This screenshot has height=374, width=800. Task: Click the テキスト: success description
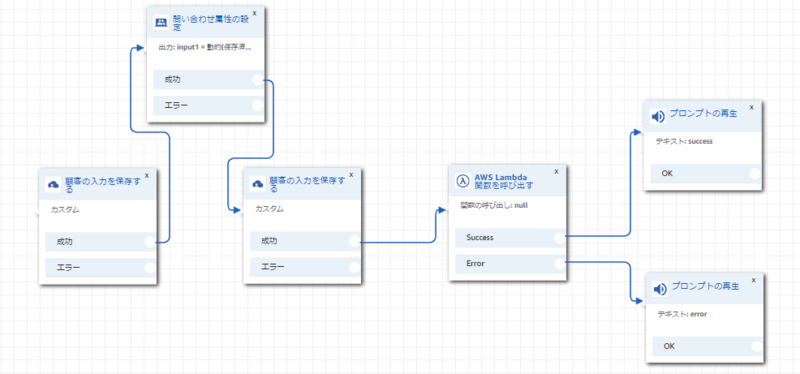click(x=684, y=141)
